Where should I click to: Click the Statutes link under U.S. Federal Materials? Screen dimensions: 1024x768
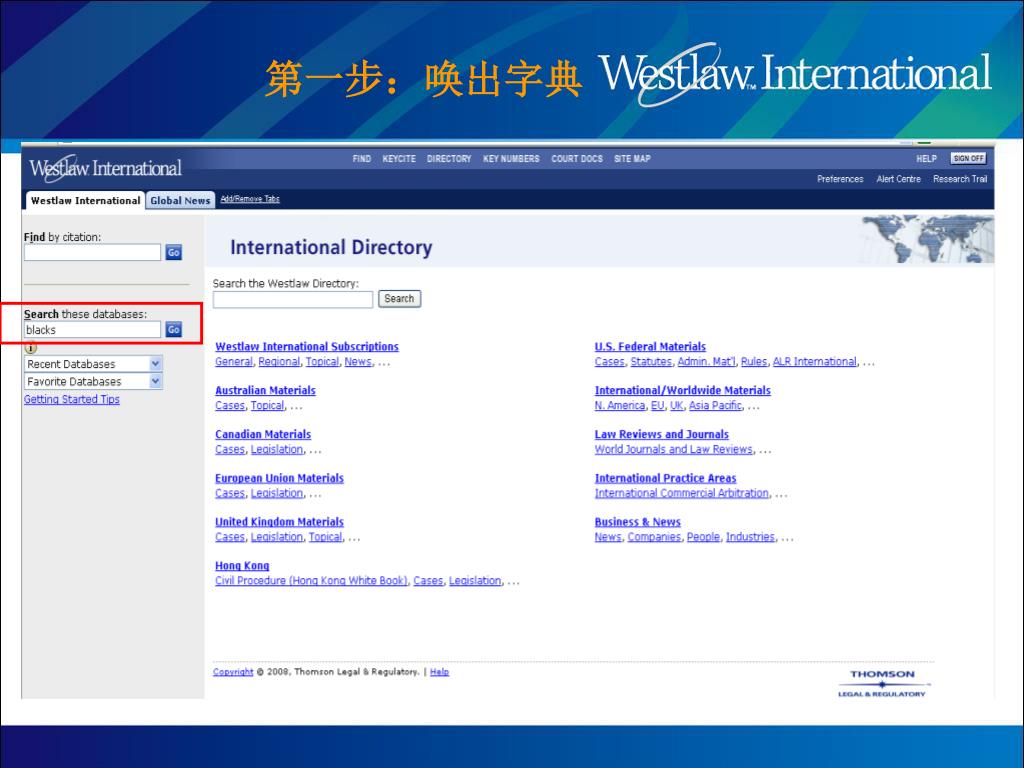(651, 362)
